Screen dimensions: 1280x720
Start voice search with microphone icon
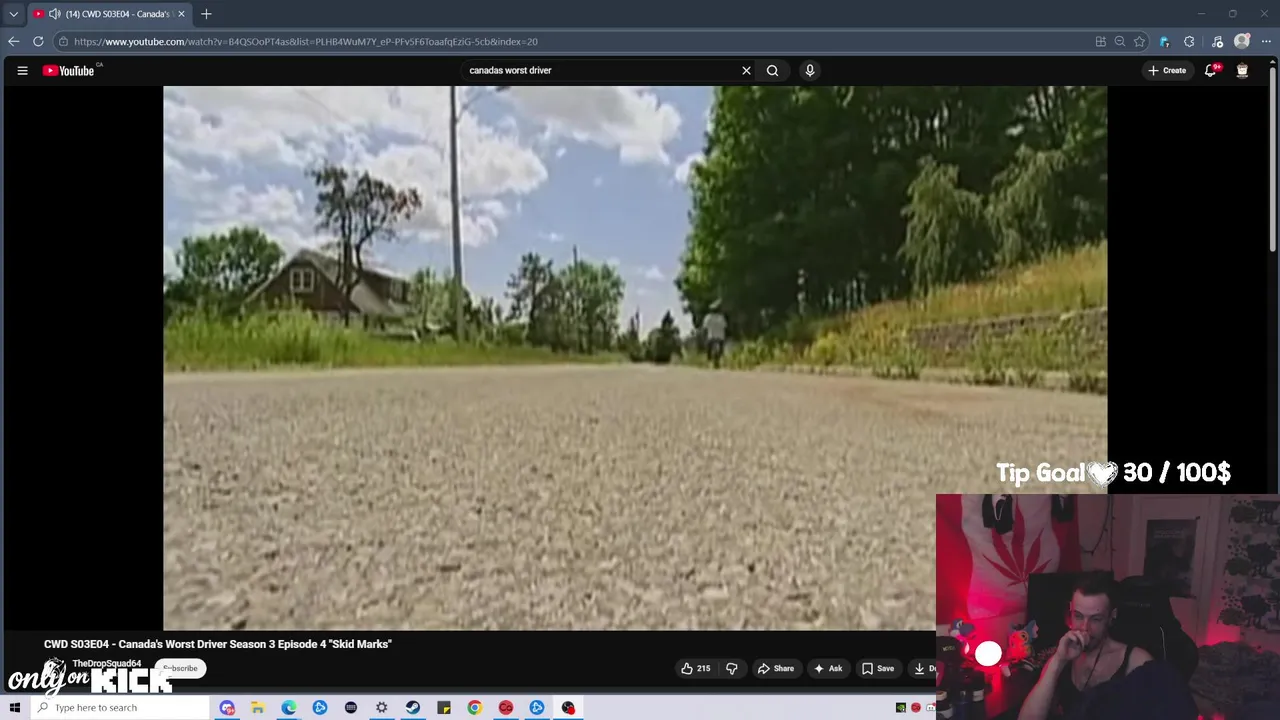tap(810, 70)
